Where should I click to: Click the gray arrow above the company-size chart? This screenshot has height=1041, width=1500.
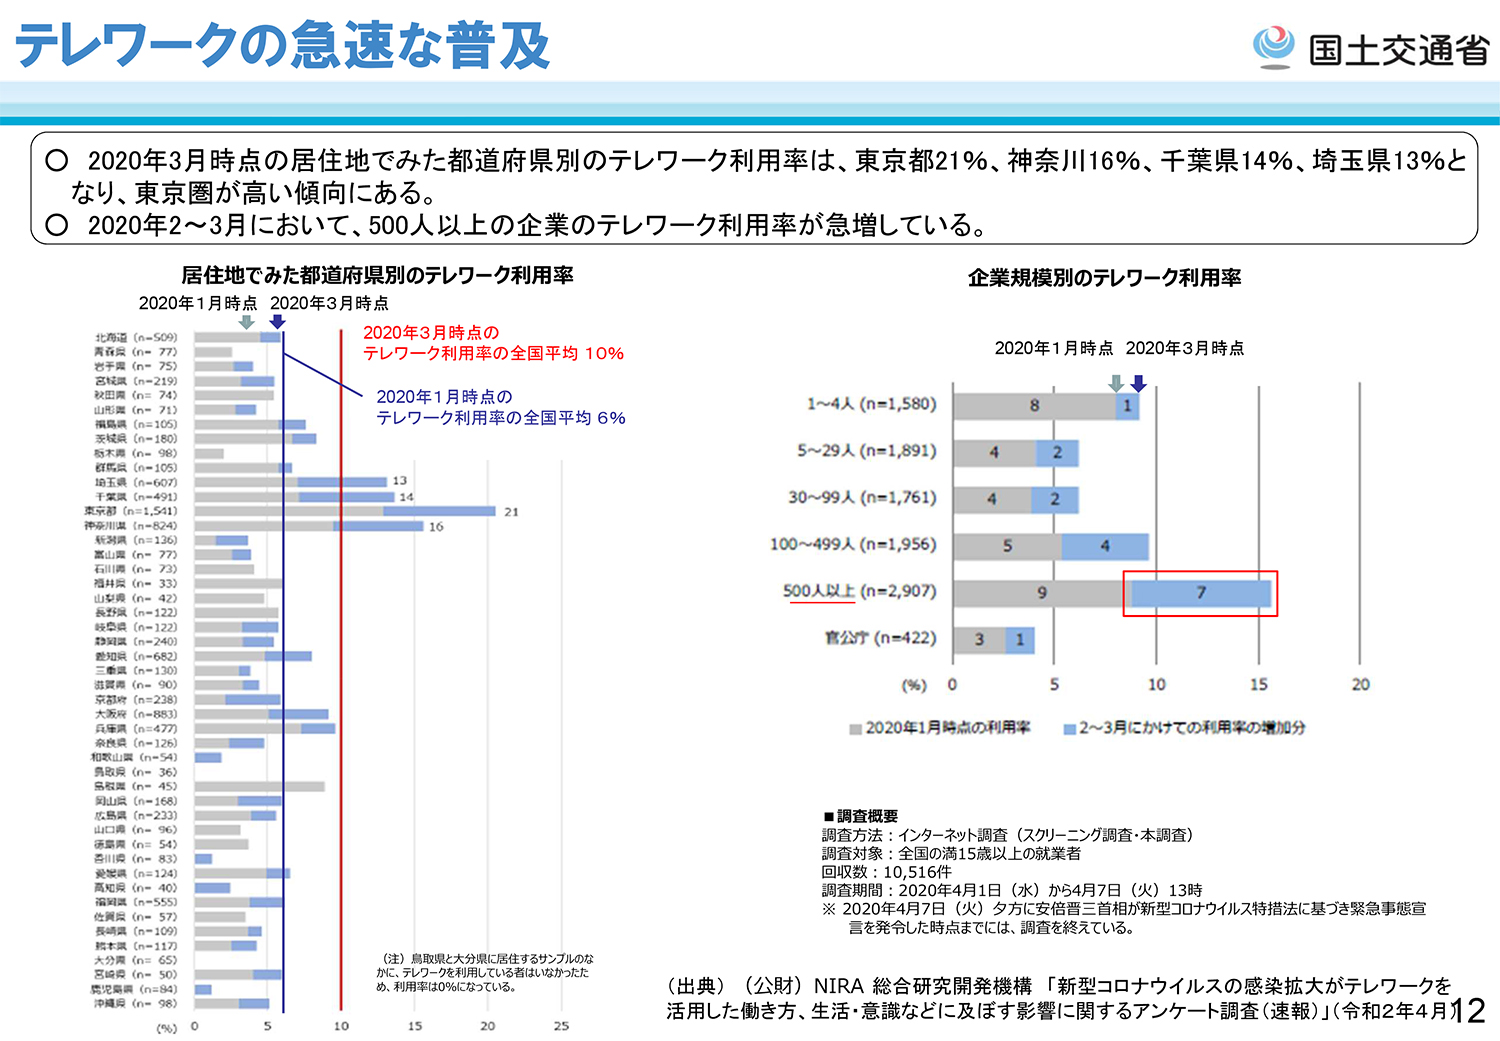point(1116,384)
